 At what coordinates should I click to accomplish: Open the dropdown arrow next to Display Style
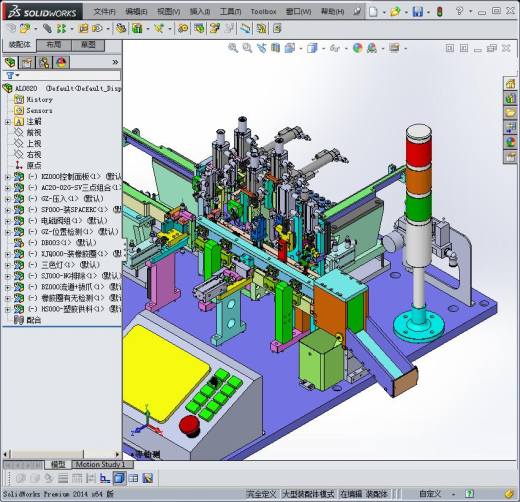[x=323, y=49]
